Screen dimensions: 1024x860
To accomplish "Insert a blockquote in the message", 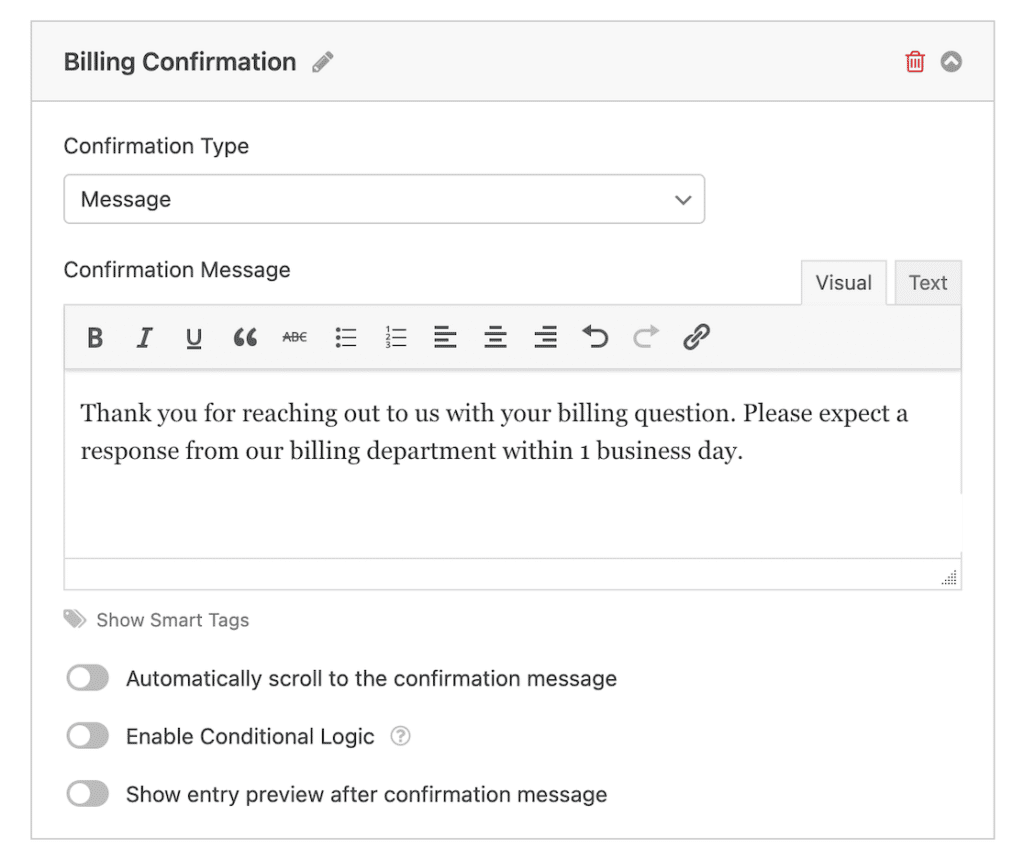I will point(244,337).
